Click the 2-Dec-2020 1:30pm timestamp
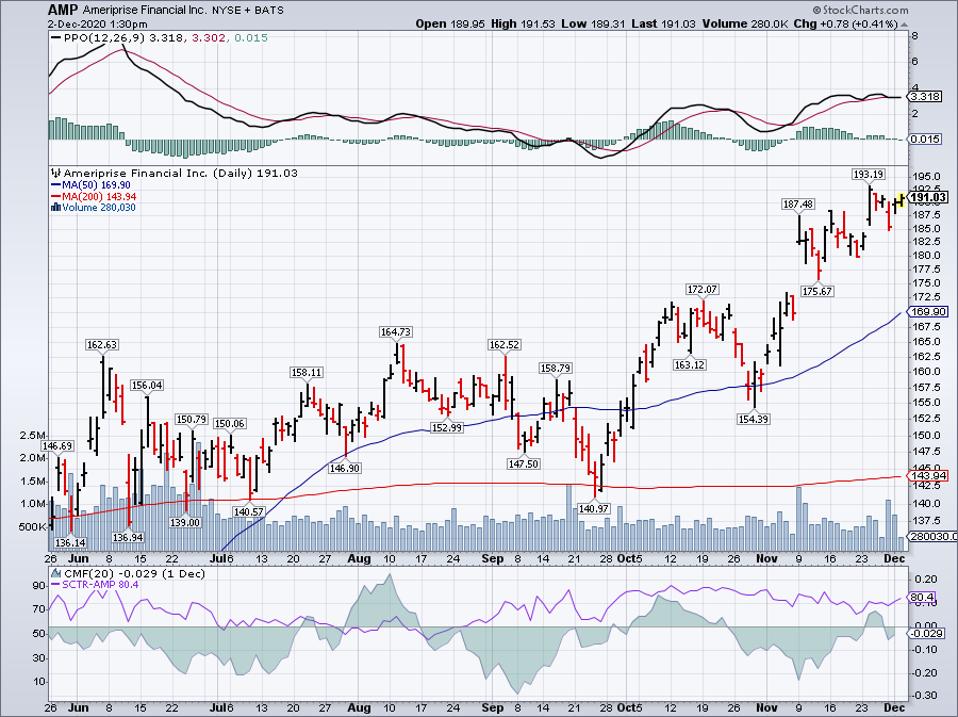This screenshot has width=958, height=717. click(98, 24)
